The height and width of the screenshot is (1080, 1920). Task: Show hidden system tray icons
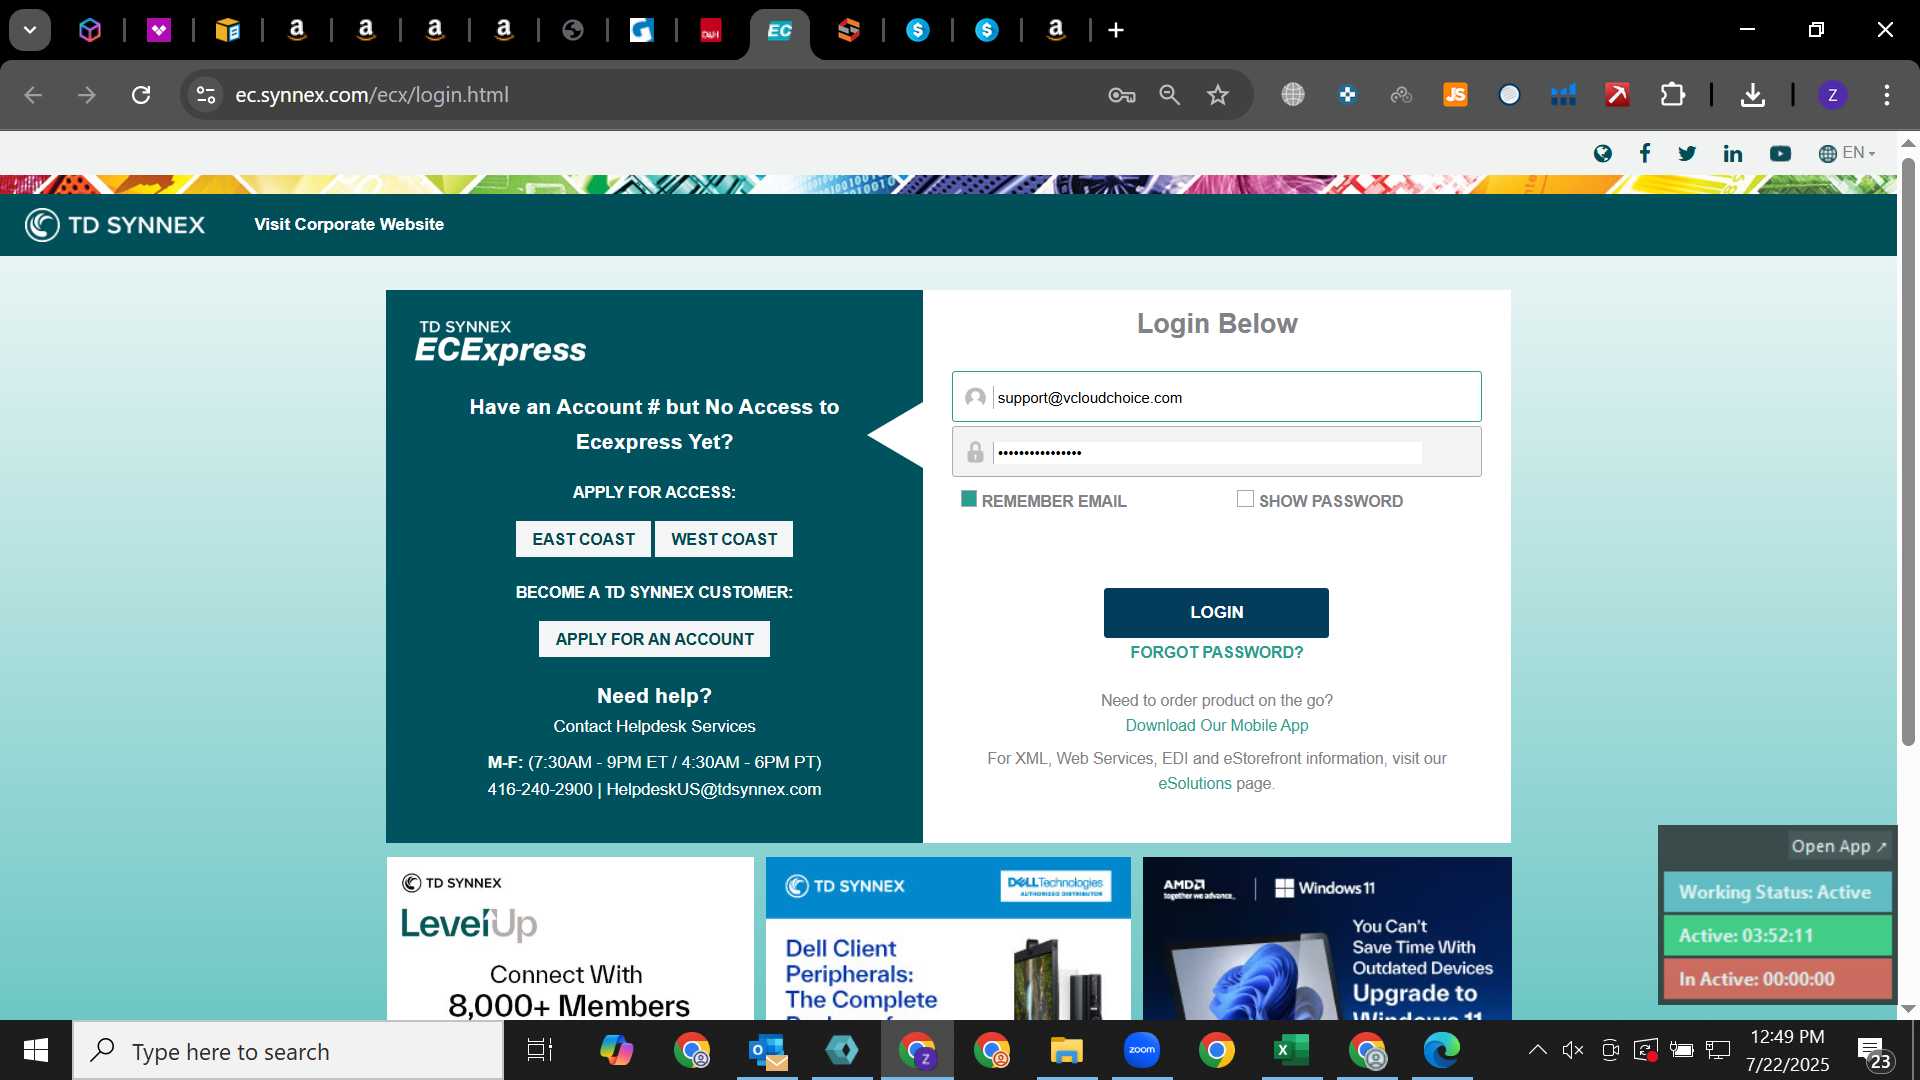click(1537, 1050)
